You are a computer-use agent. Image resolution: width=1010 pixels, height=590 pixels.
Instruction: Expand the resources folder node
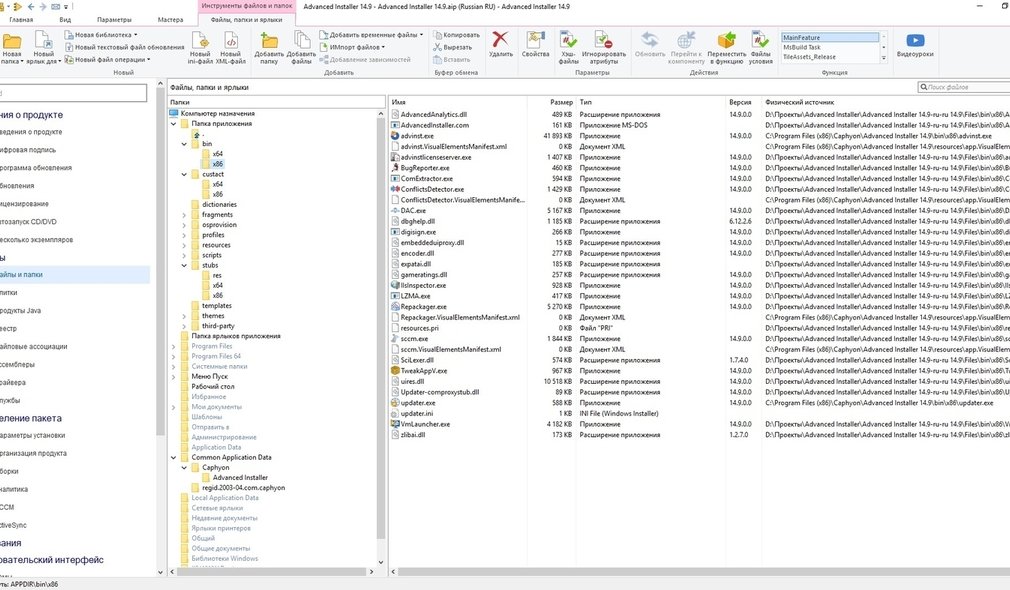(184, 245)
